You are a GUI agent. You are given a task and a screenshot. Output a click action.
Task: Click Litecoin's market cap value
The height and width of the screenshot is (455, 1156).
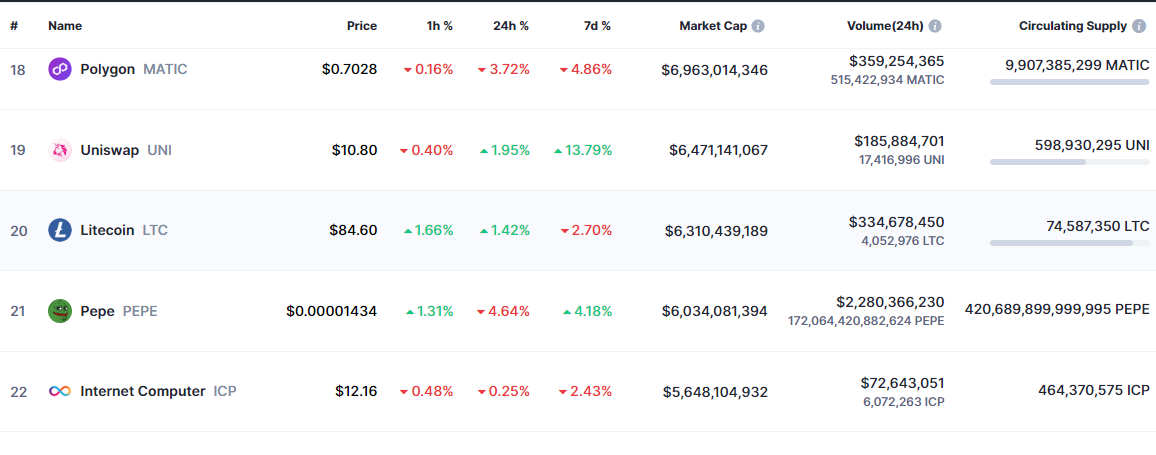(716, 231)
